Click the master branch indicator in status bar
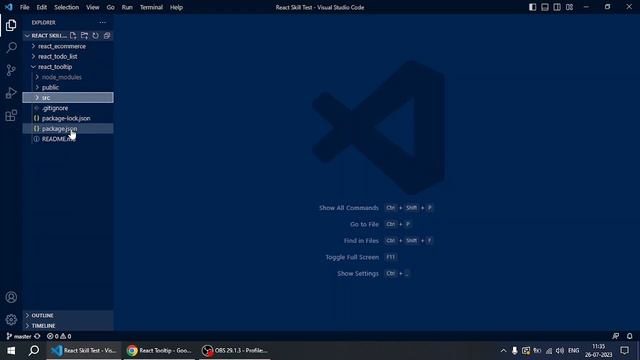Image resolution: width=640 pixels, height=360 pixels. [x=19, y=336]
